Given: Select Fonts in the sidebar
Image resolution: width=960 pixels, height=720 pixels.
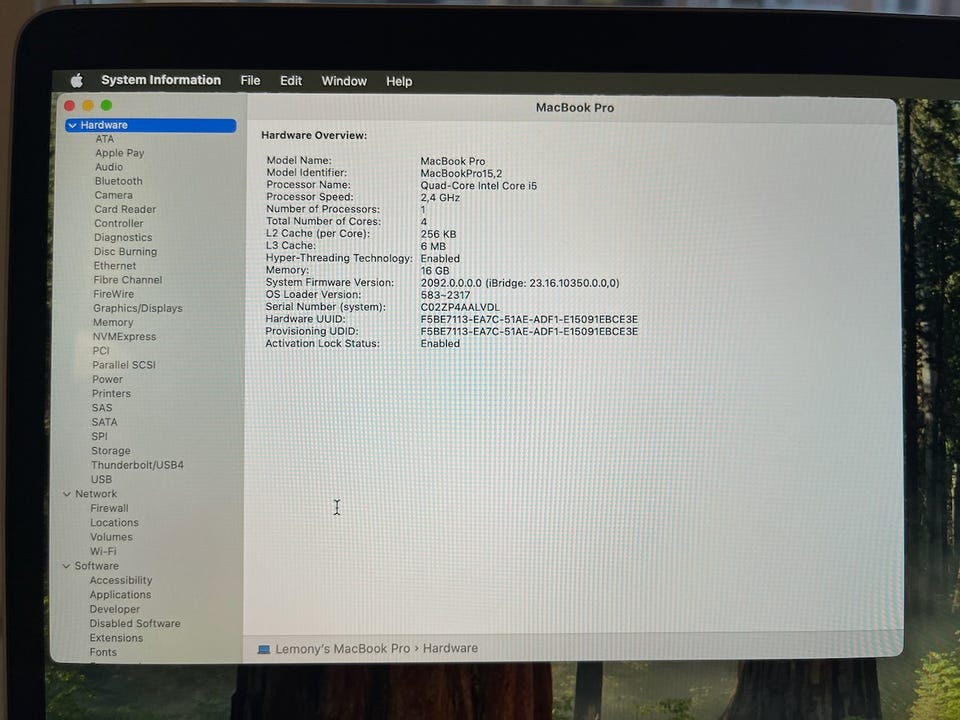Looking at the screenshot, I should [x=103, y=652].
